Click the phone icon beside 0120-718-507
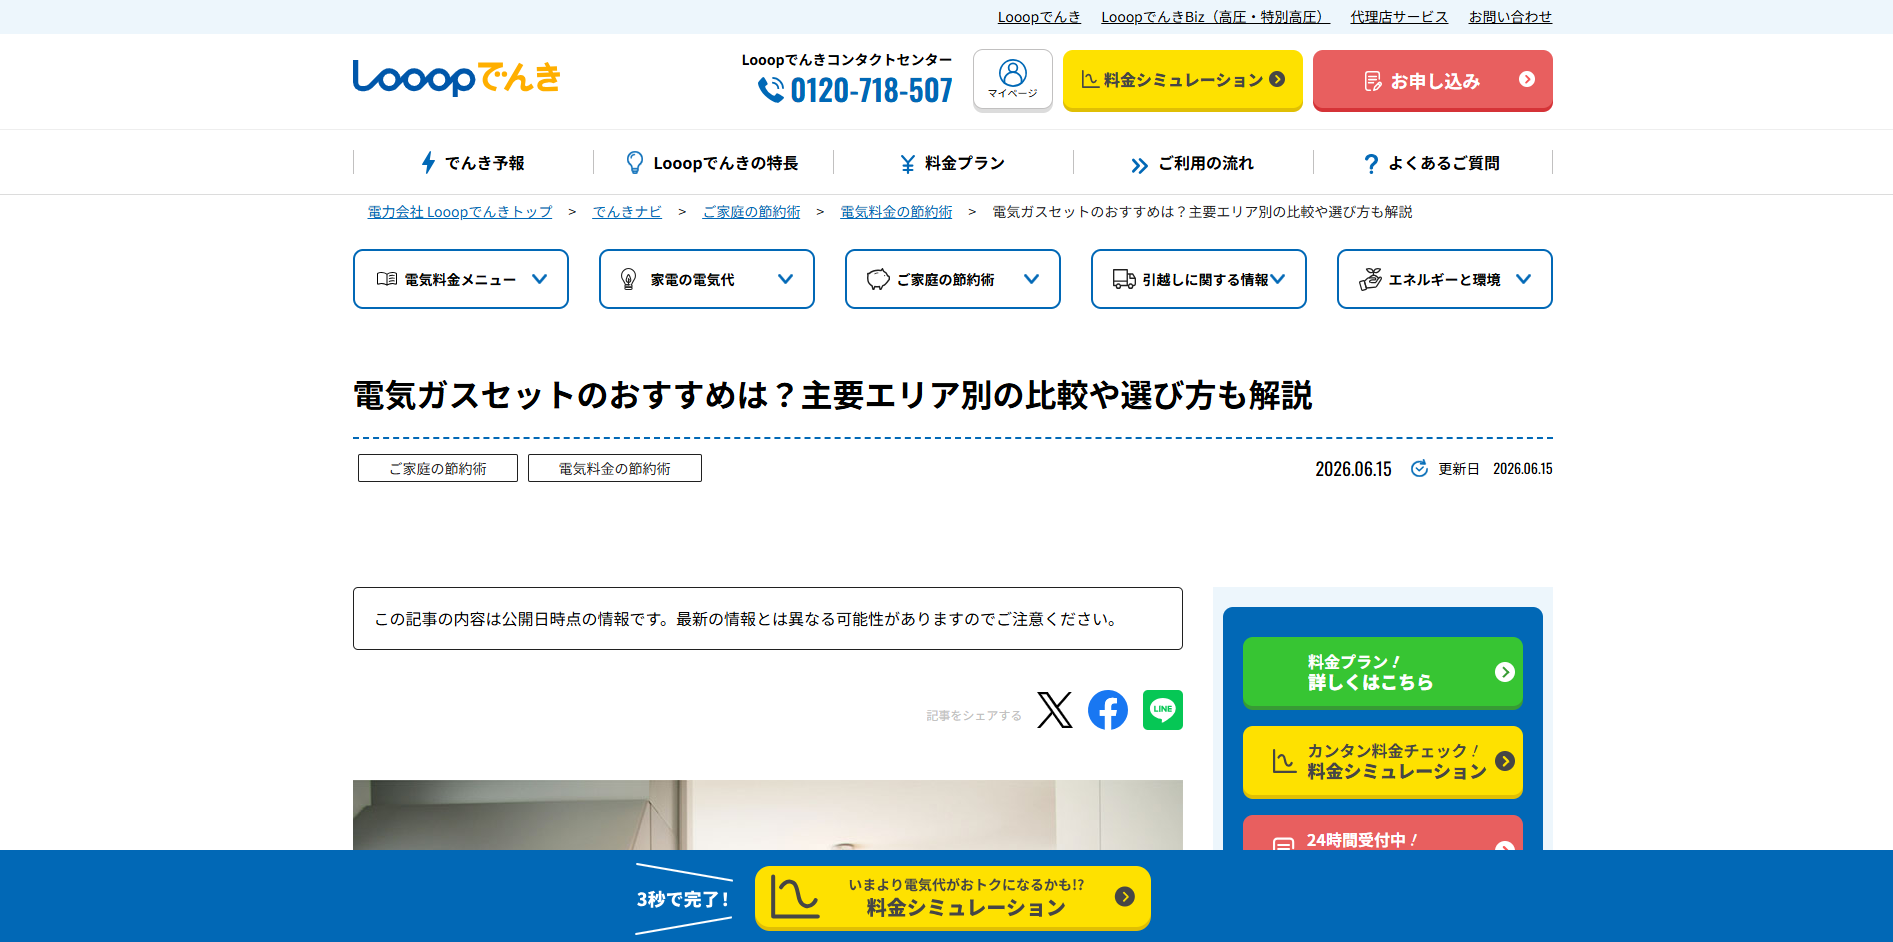The image size is (1893, 942). click(x=770, y=90)
